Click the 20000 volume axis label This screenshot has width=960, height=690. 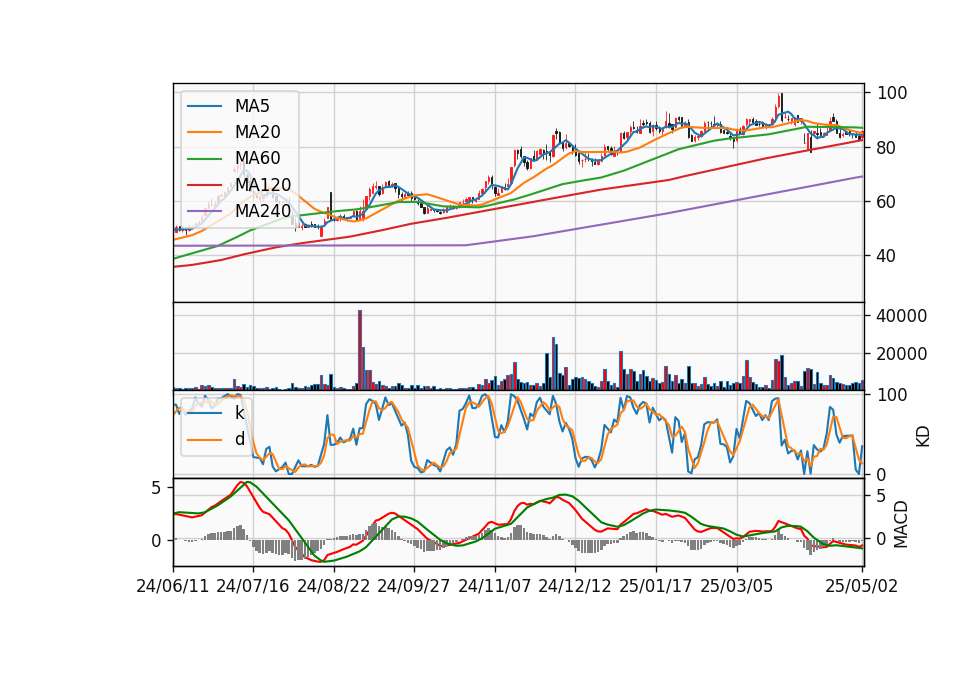tap(902, 354)
